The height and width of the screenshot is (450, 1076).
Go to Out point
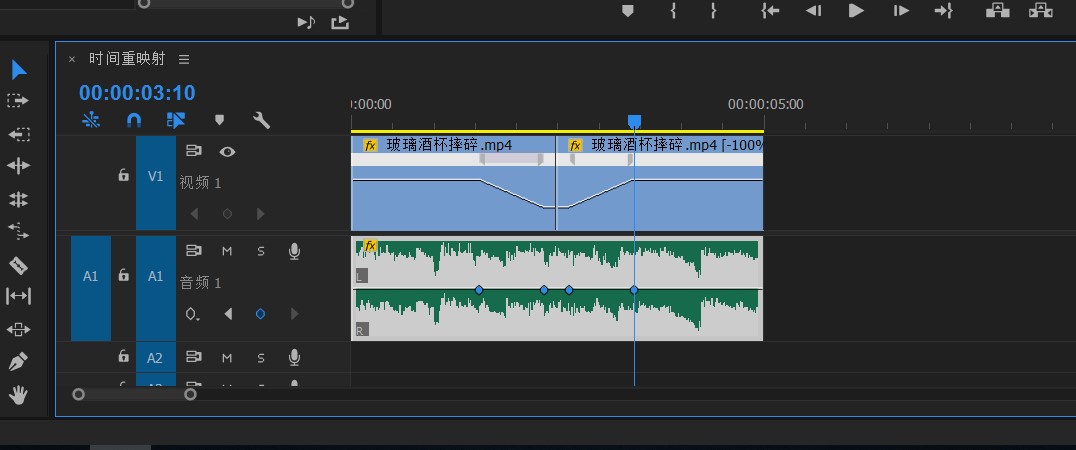tap(944, 10)
